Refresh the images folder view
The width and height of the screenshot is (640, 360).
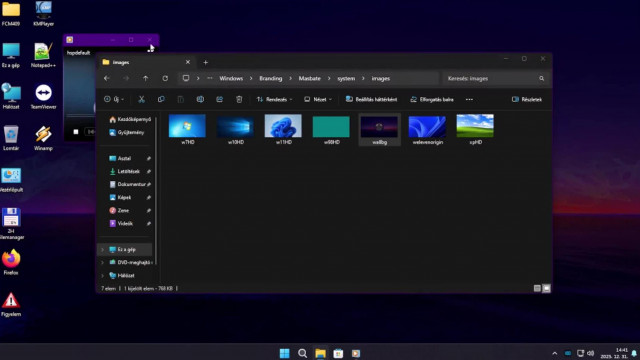pos(165,78)
